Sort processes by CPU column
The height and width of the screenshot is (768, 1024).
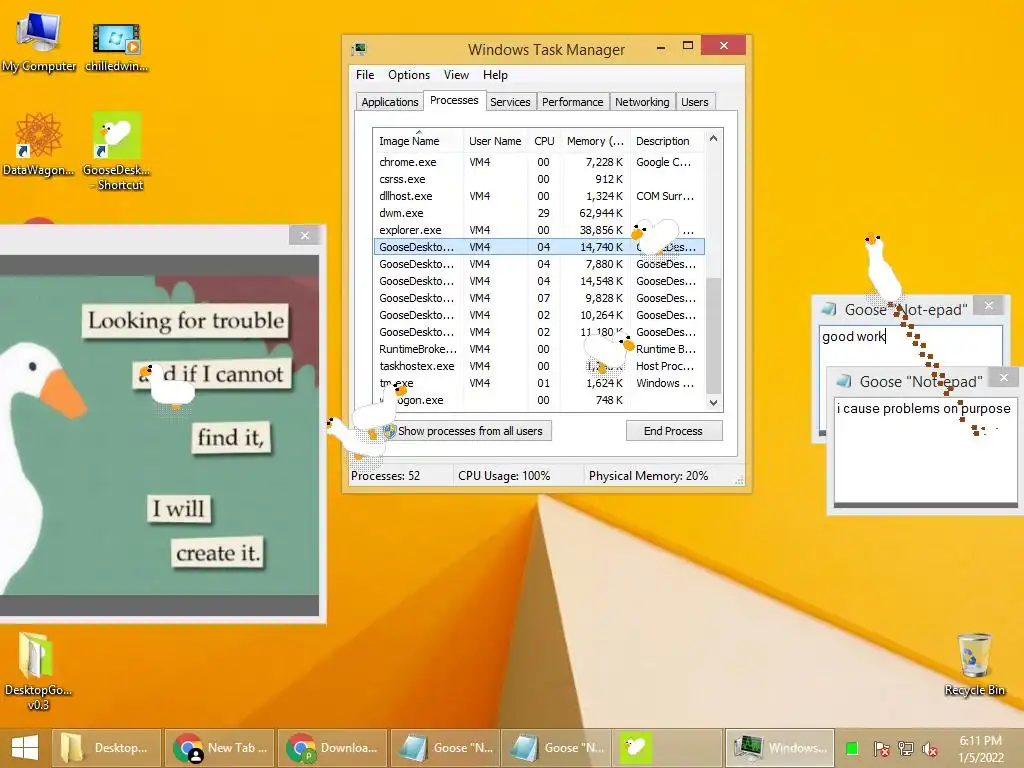click(543, 140)
